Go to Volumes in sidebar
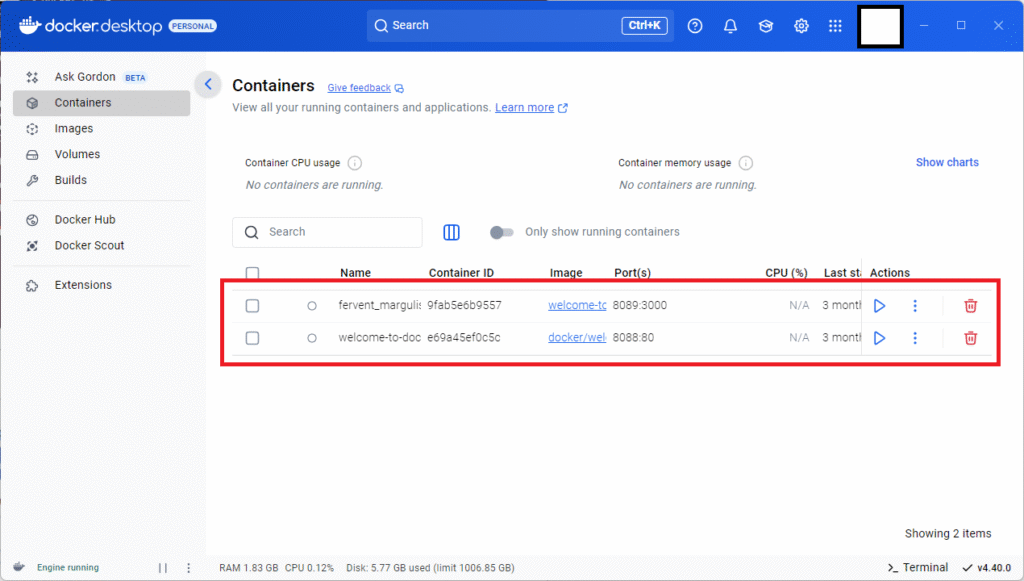This screenshot has width=1024, height=581. 101,154
